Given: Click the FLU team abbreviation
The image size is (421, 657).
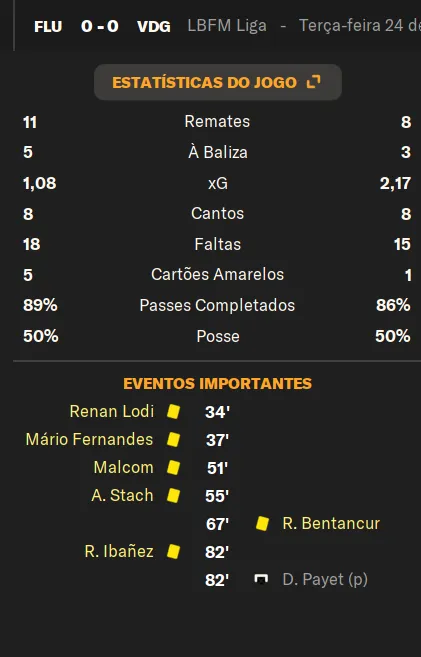Looking at the screenshot, I should coord(48,27).
